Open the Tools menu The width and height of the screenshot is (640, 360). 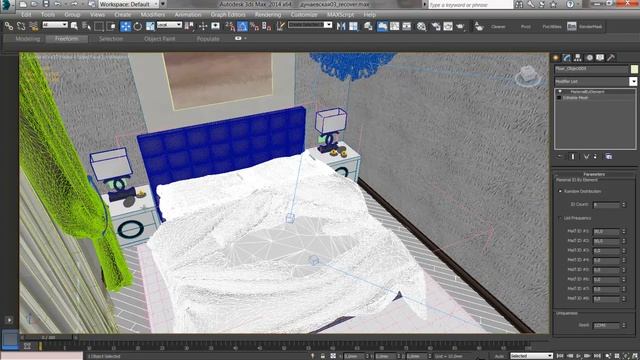click(x=48, y=14)
